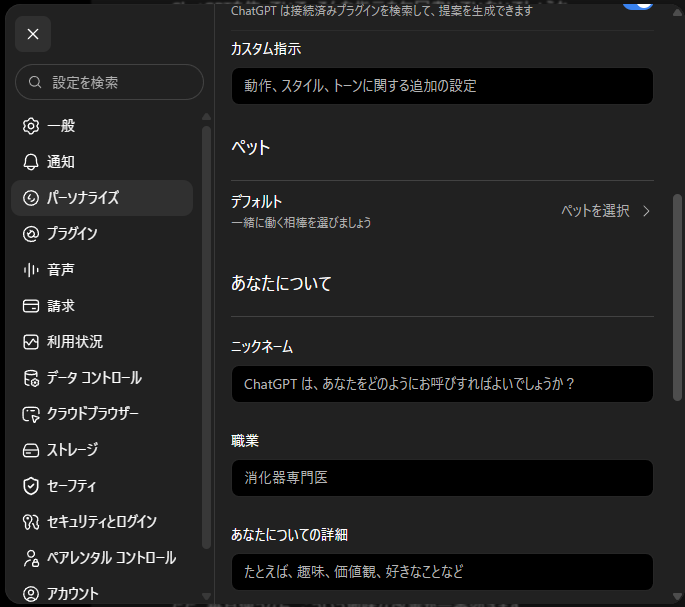This screenshot has height=607, width=685.
Task: Click the カスタム指示 label
Action: [266, 49]
